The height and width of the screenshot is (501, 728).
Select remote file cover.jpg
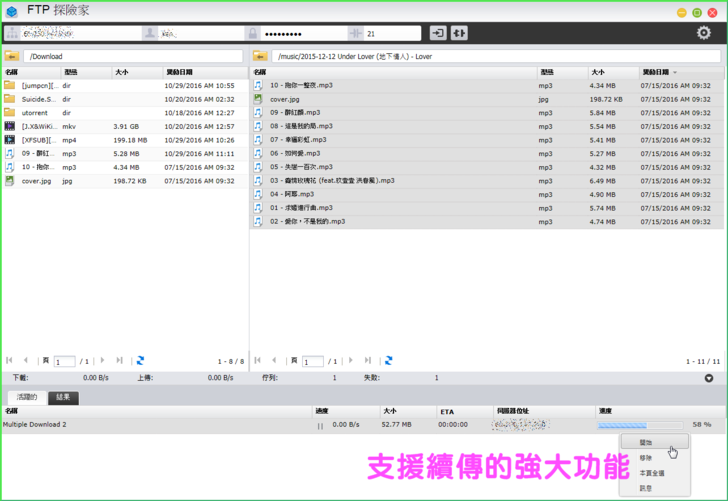click(x=285, y=99)
